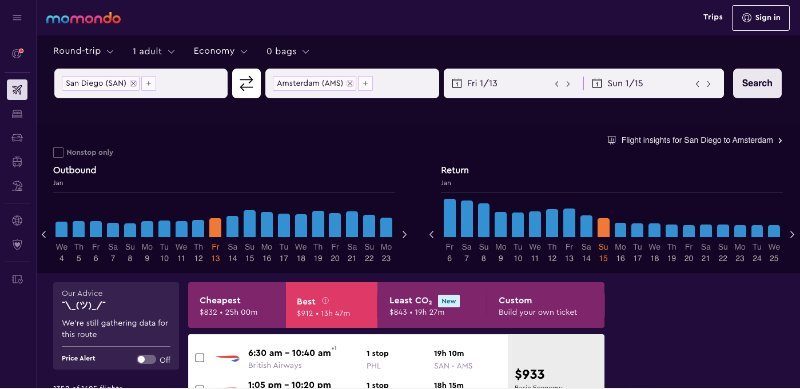
Task: Enable the Nonstop only checkbox
Action: coord(59,152)
